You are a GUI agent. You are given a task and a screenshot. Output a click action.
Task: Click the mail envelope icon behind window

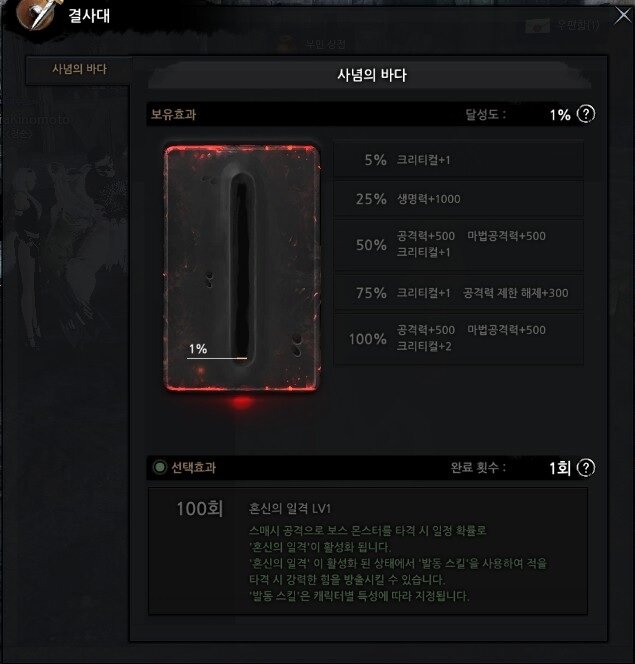tap(537, 26)
